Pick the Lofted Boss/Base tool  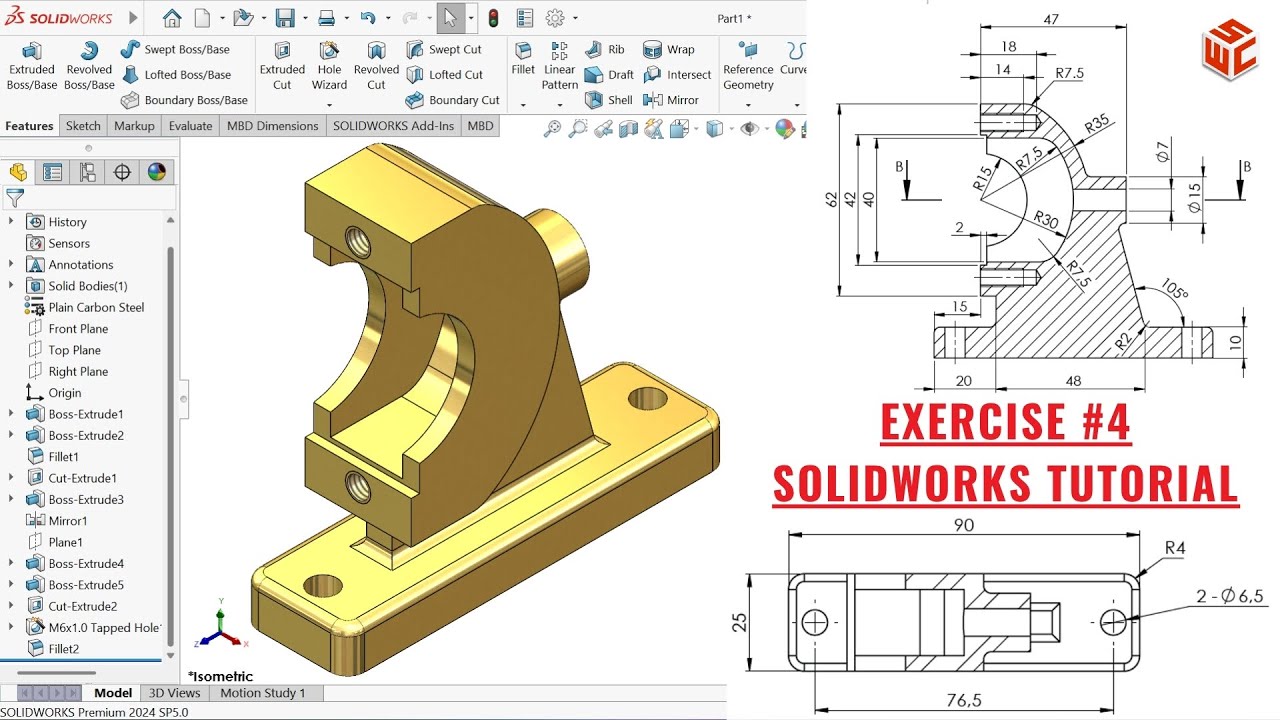click(x=176, y=74)
